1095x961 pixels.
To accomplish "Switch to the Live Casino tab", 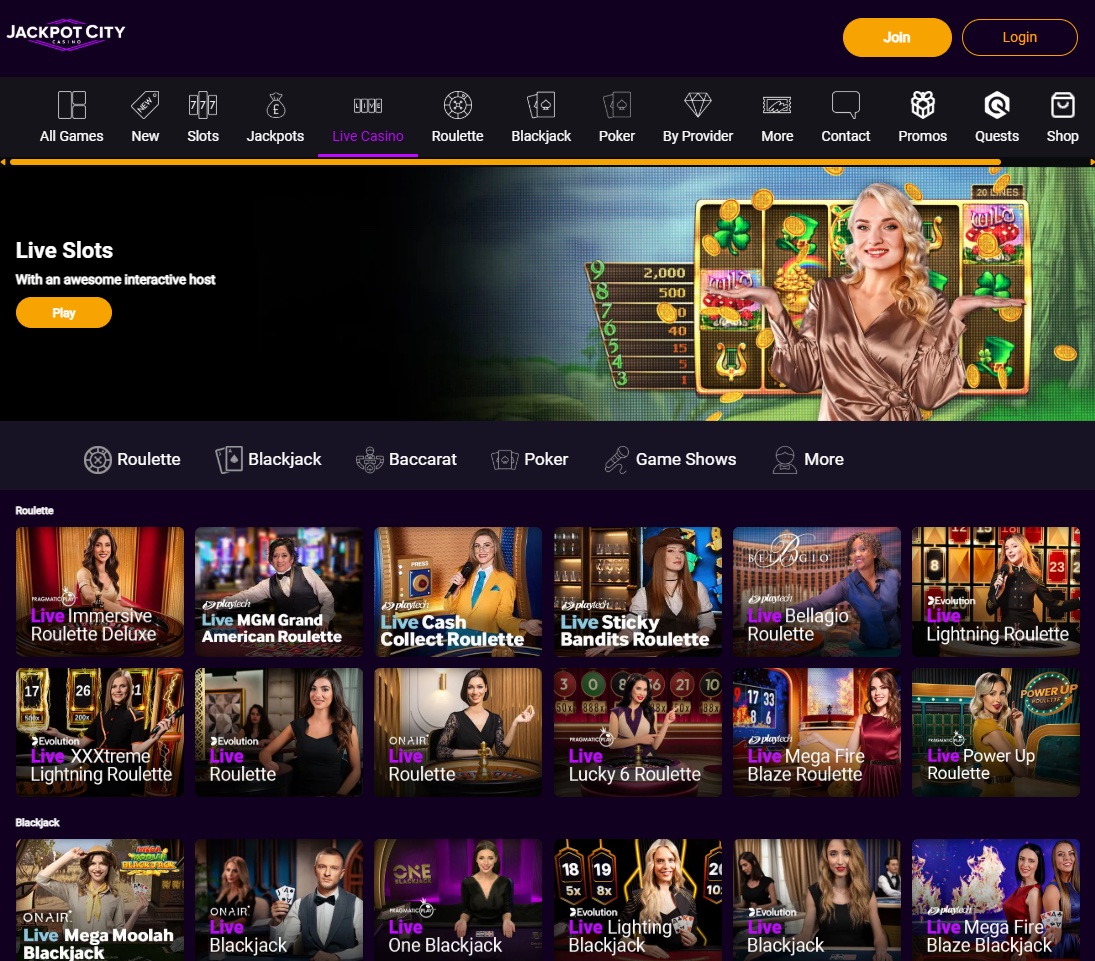I will 367,117.
